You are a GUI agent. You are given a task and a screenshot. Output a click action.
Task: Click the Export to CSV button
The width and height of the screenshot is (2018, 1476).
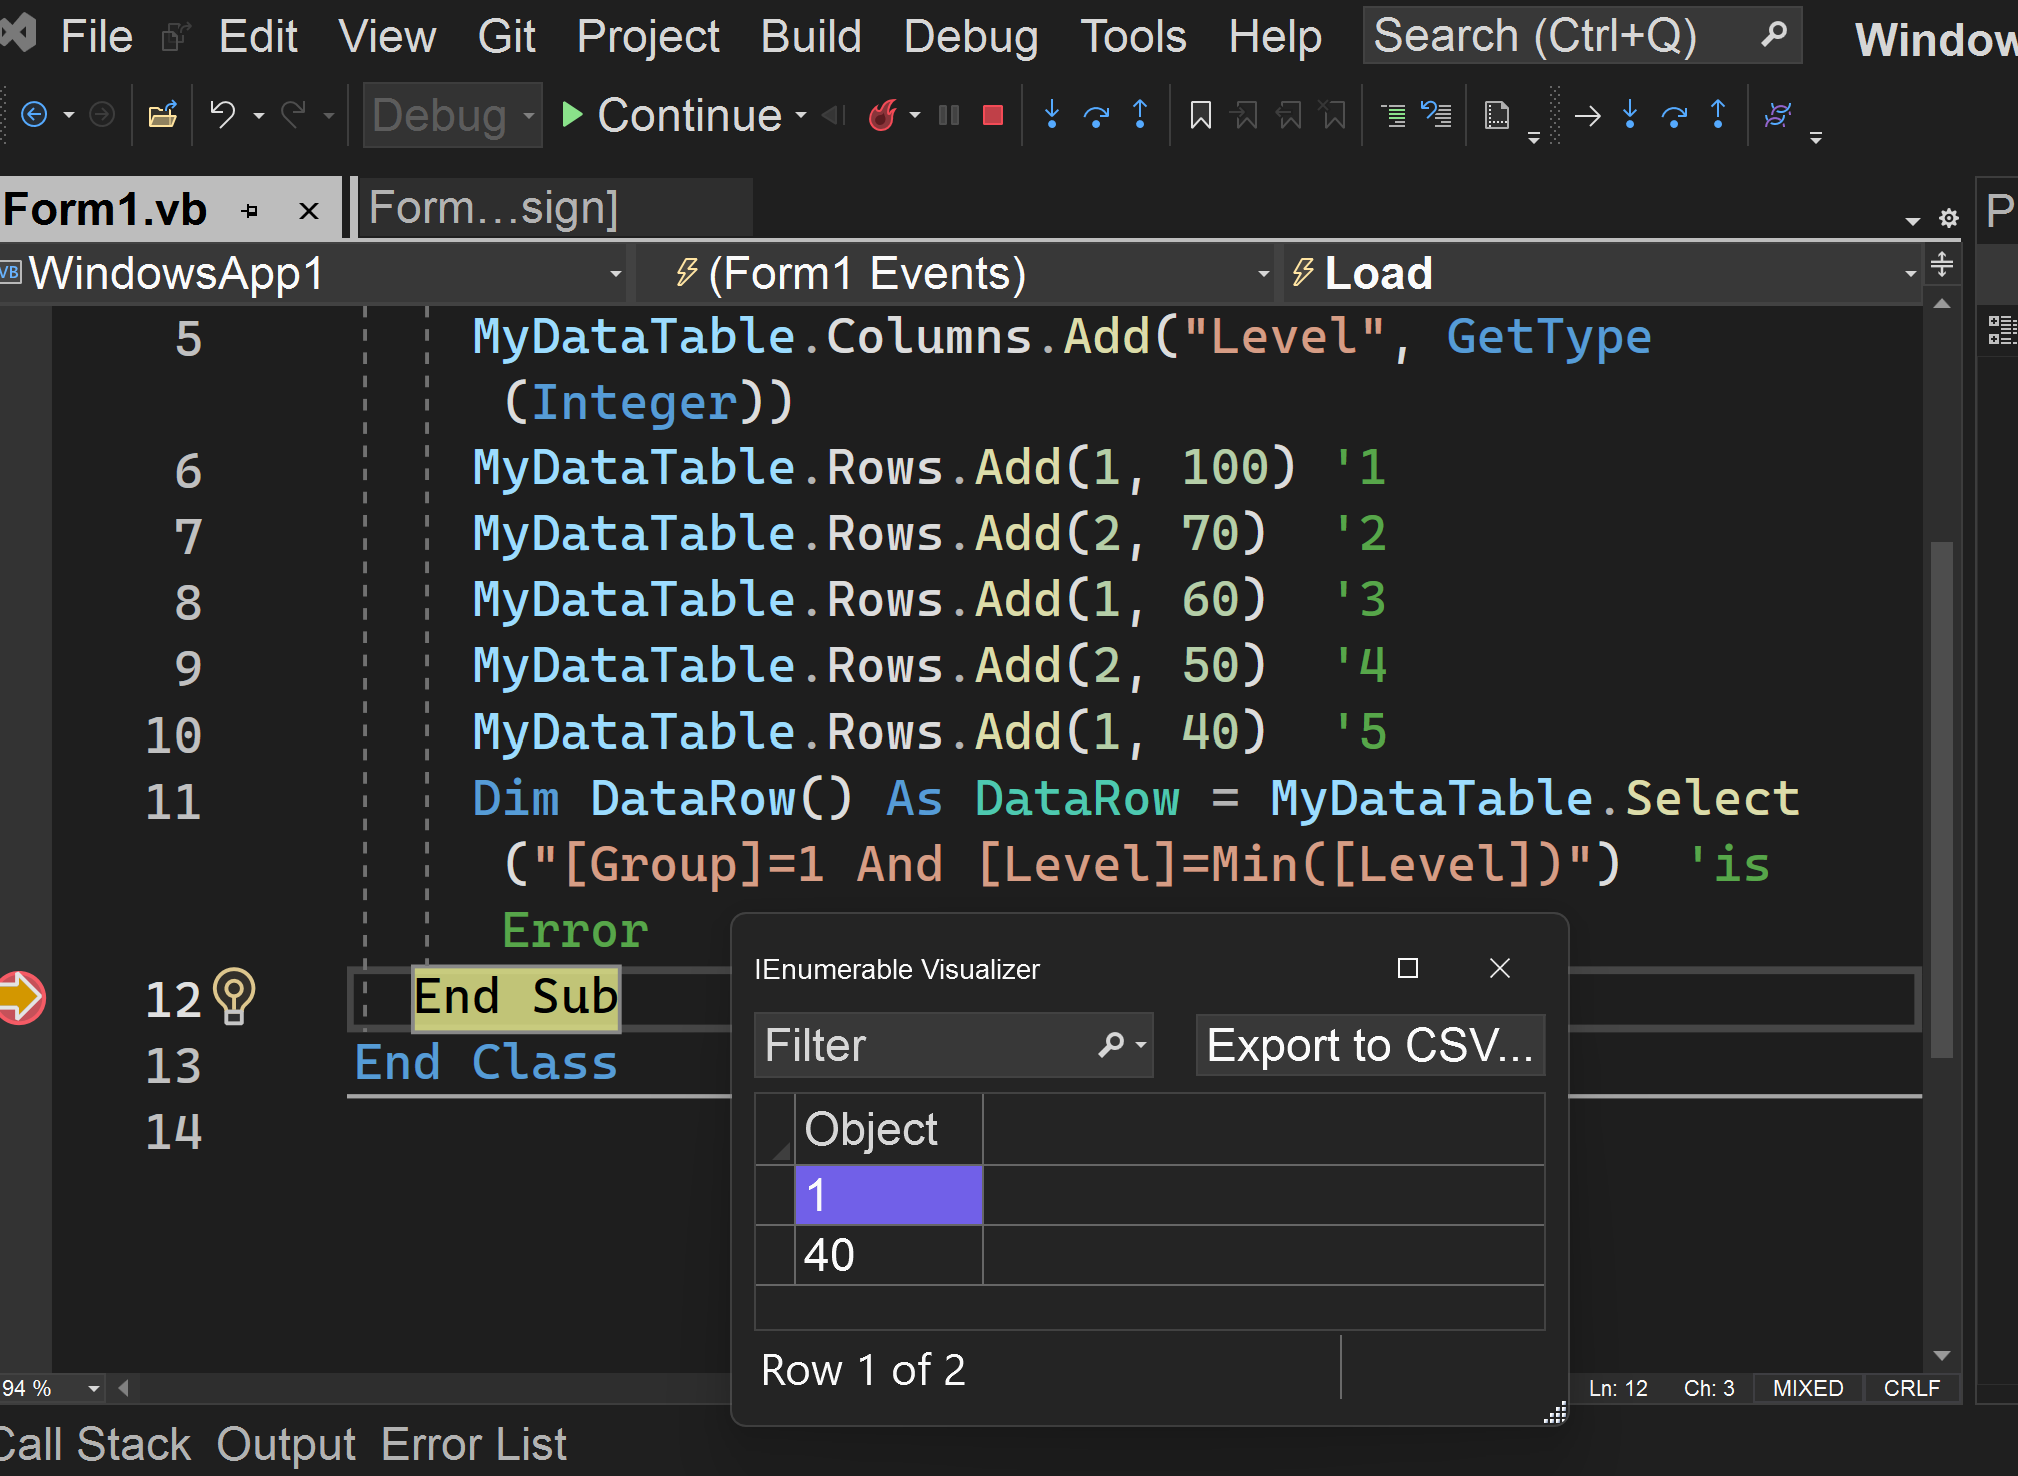[1369, 1045]
